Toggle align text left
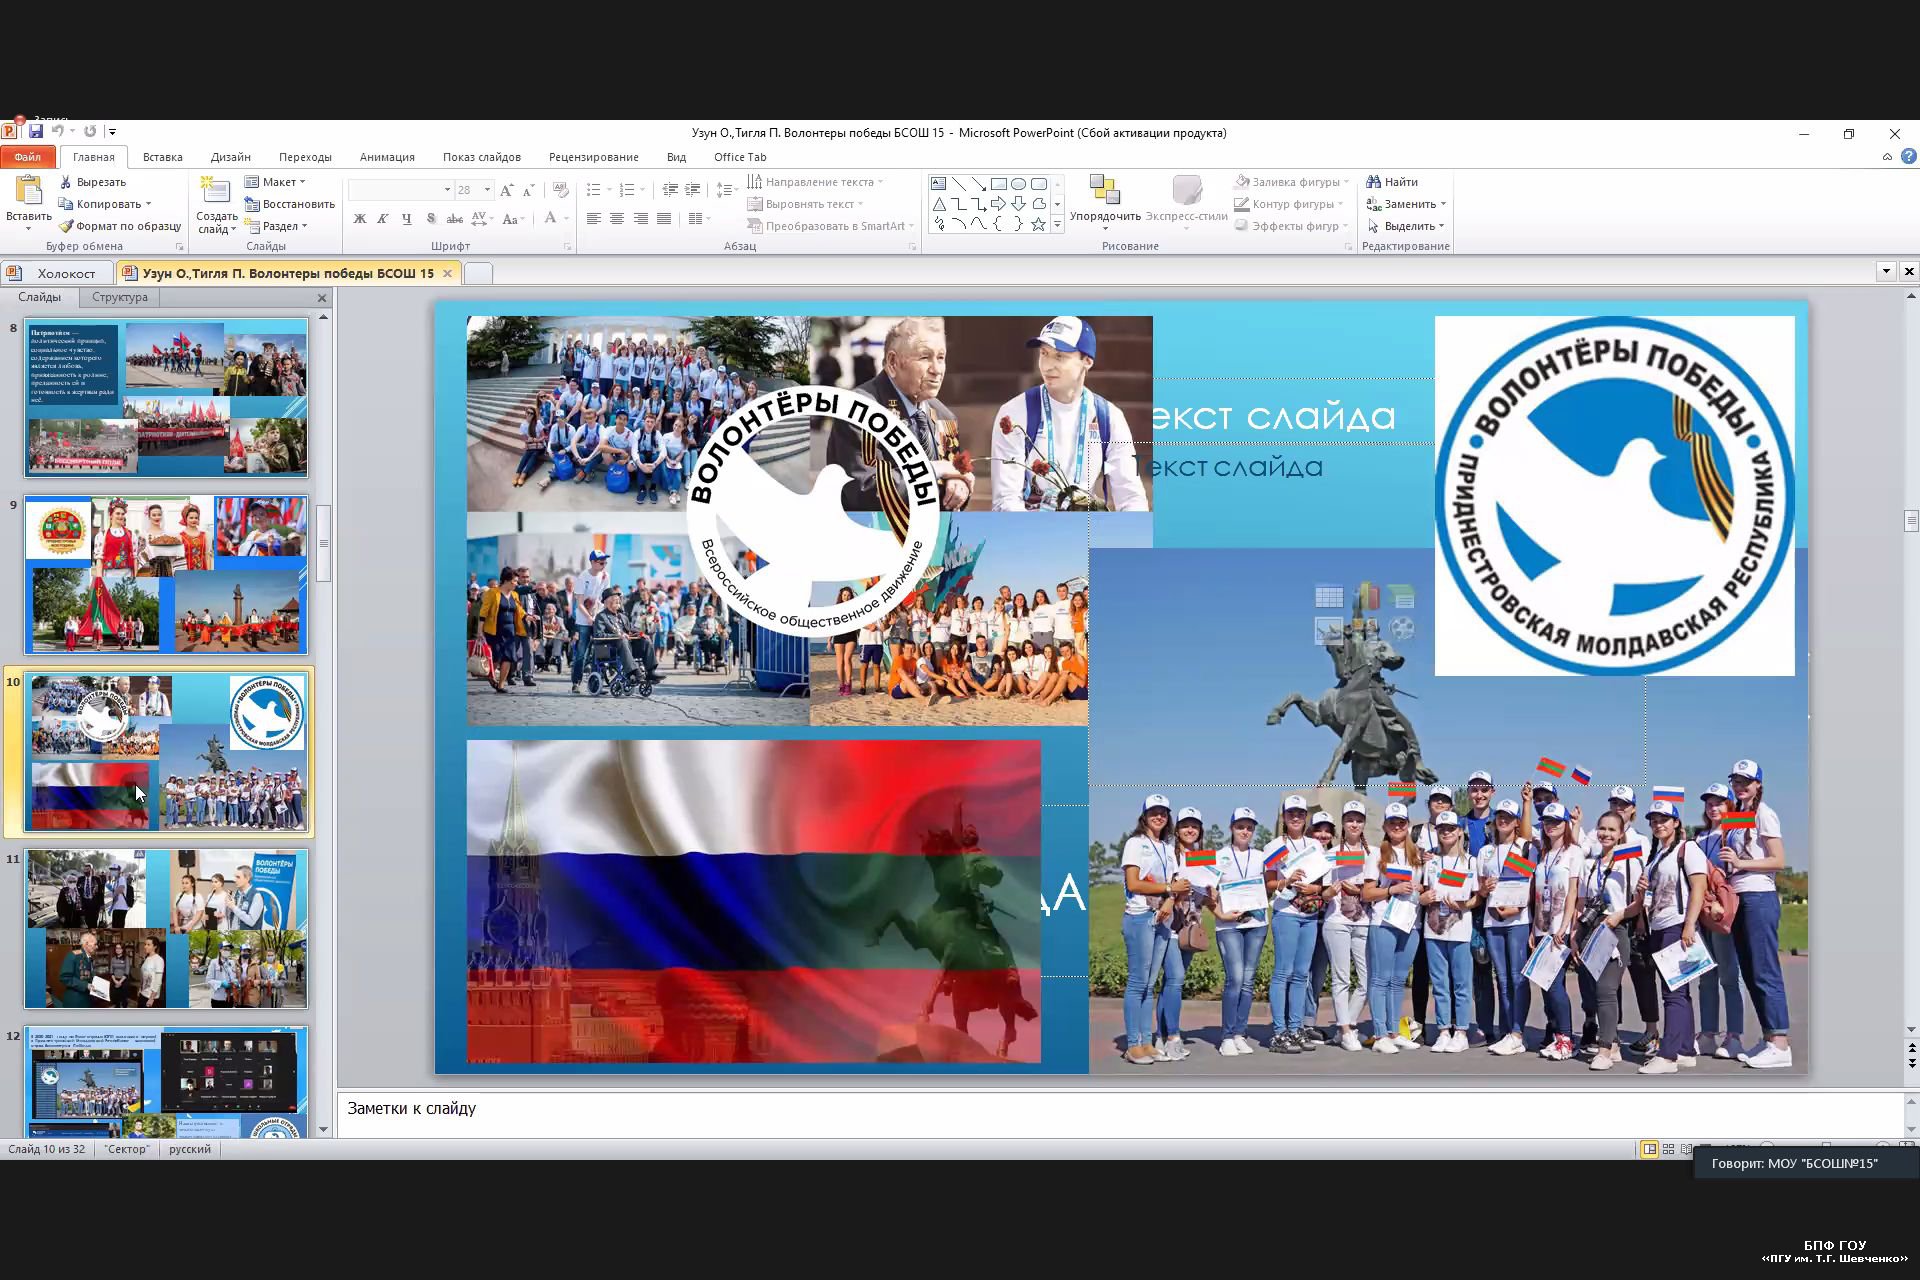 pyautogui.click(x=594, y=218)
